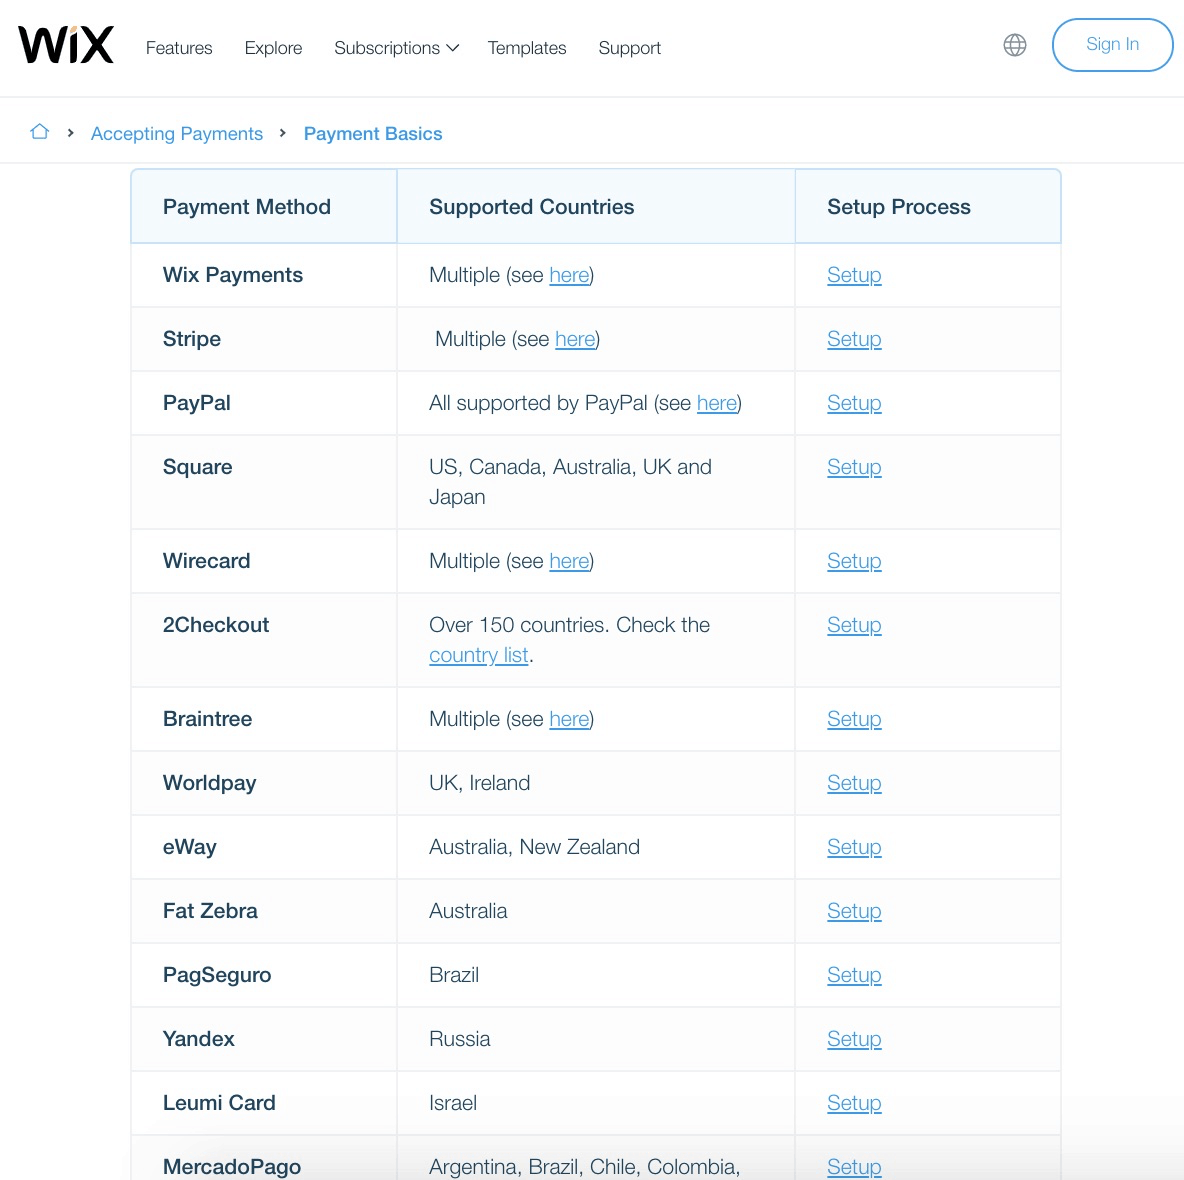Open Setup link for Square
This screenshot has height=1180, width=1184.
pyautogui.click(x=854, y=467)
